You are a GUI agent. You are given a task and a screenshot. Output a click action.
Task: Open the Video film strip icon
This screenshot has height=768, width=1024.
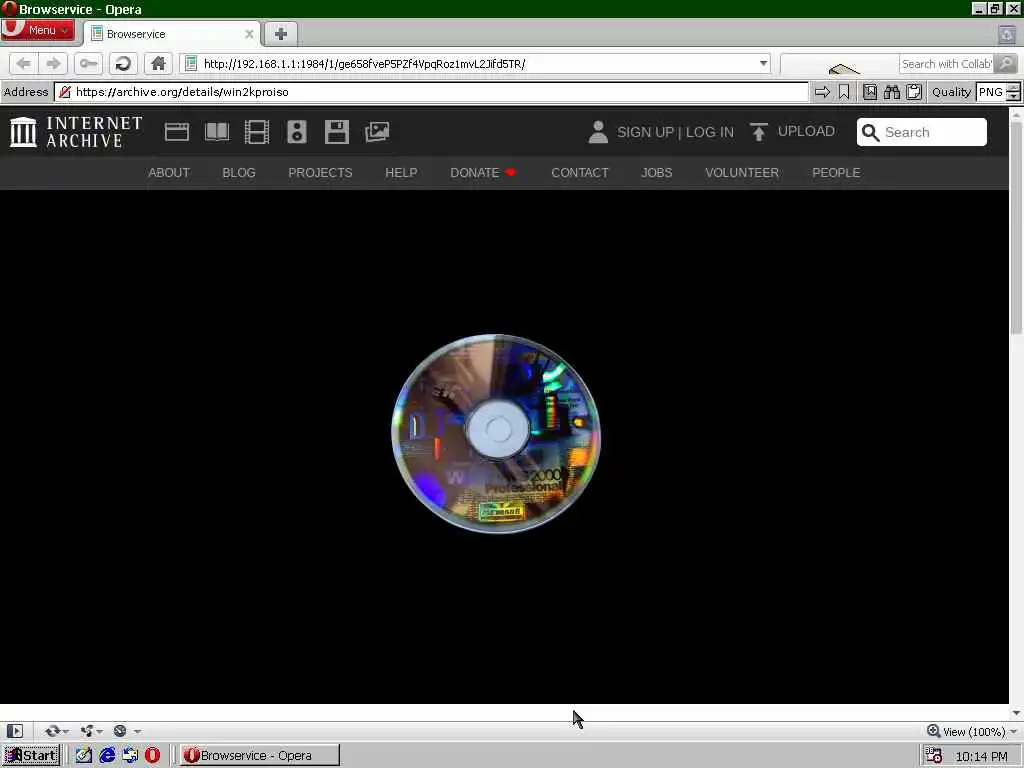click(x=257, y=132)
